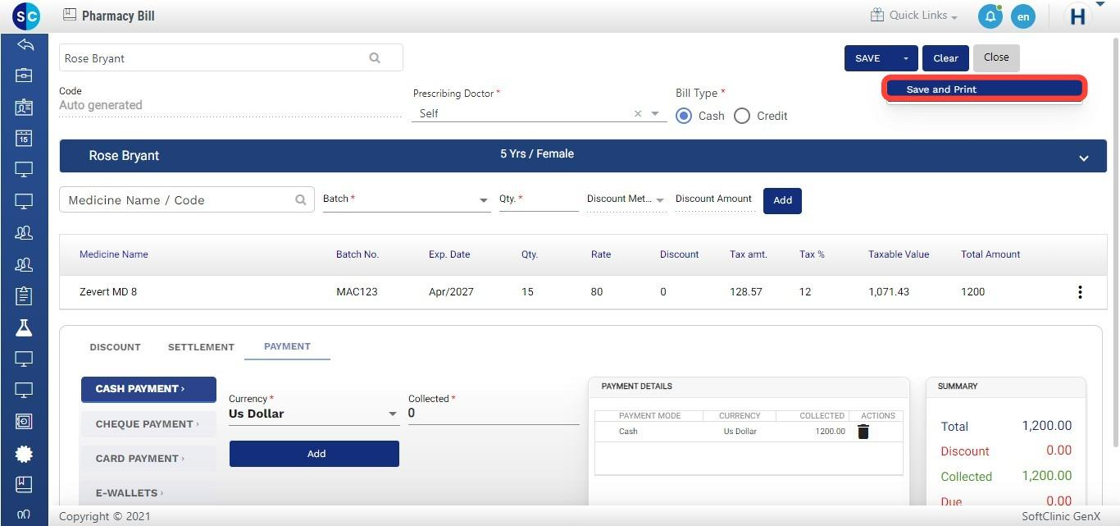Open three-dot menu for Zevert MD 8
1120x526 pixels.
pyautogui.click(x=1080, y=292)
